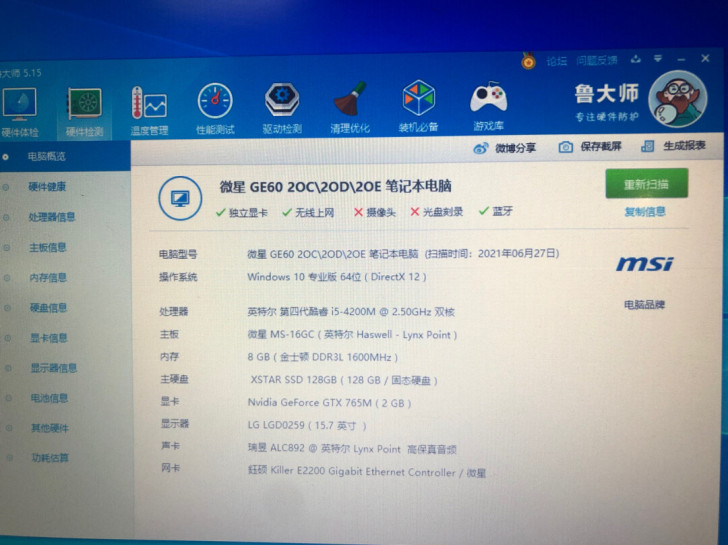Image resolution: width=728 pixels, height=545 pixels.
Task: Click 生成报表 generate report
Action: point(684,145)
